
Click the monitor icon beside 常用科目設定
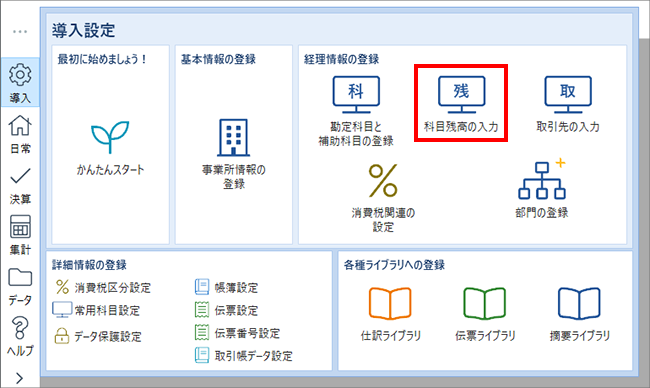[62, 310]
